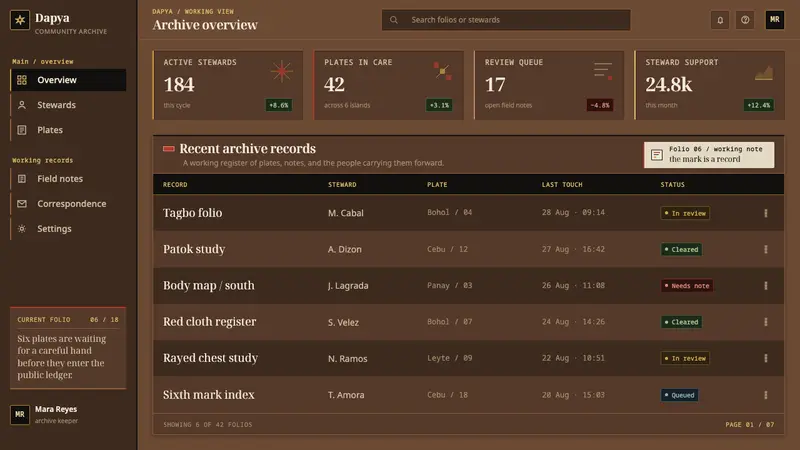Open the Current Folio 06 / 18 card
Viewport: 800px width, 450px height.
[x=68, y=348]
